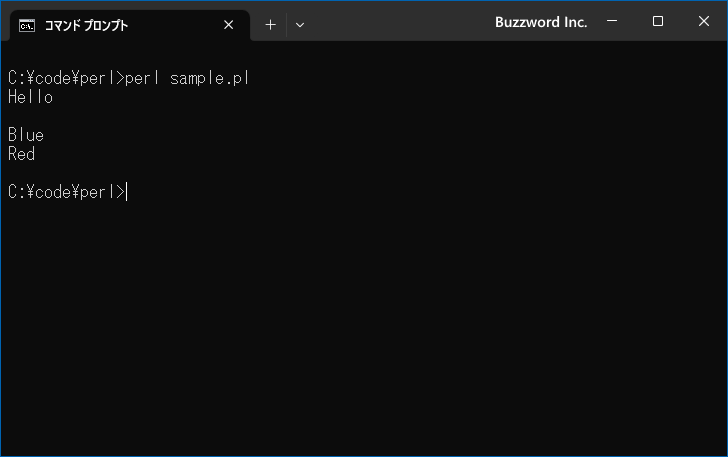Minimize the terminal window
This screenshot has width=728, height=457.
(x=612, y=21)
